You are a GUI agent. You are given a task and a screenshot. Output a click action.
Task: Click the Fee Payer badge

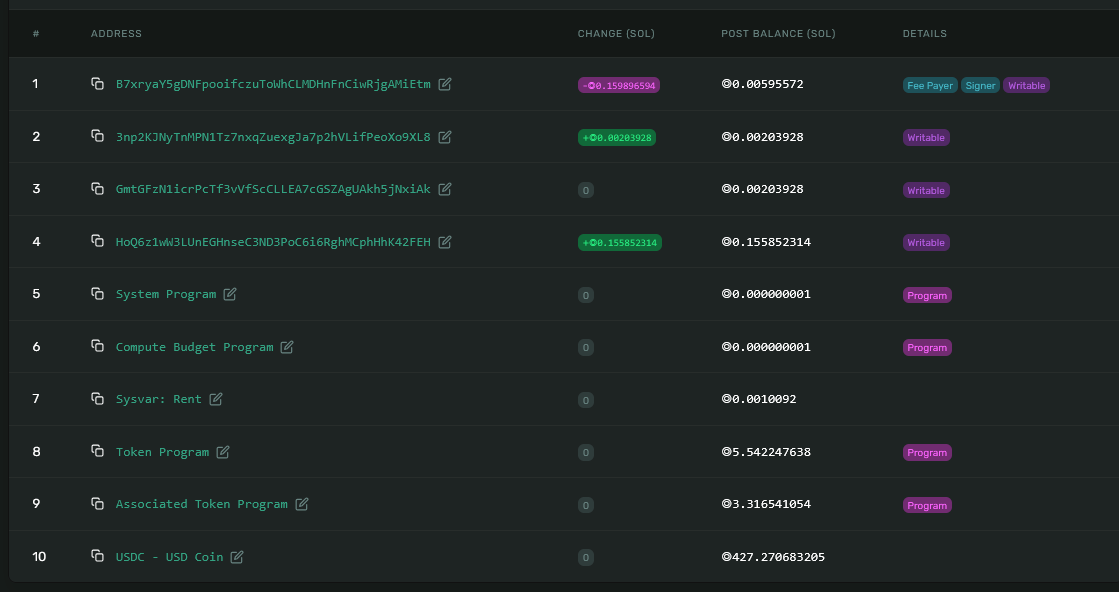pos(930,85)
